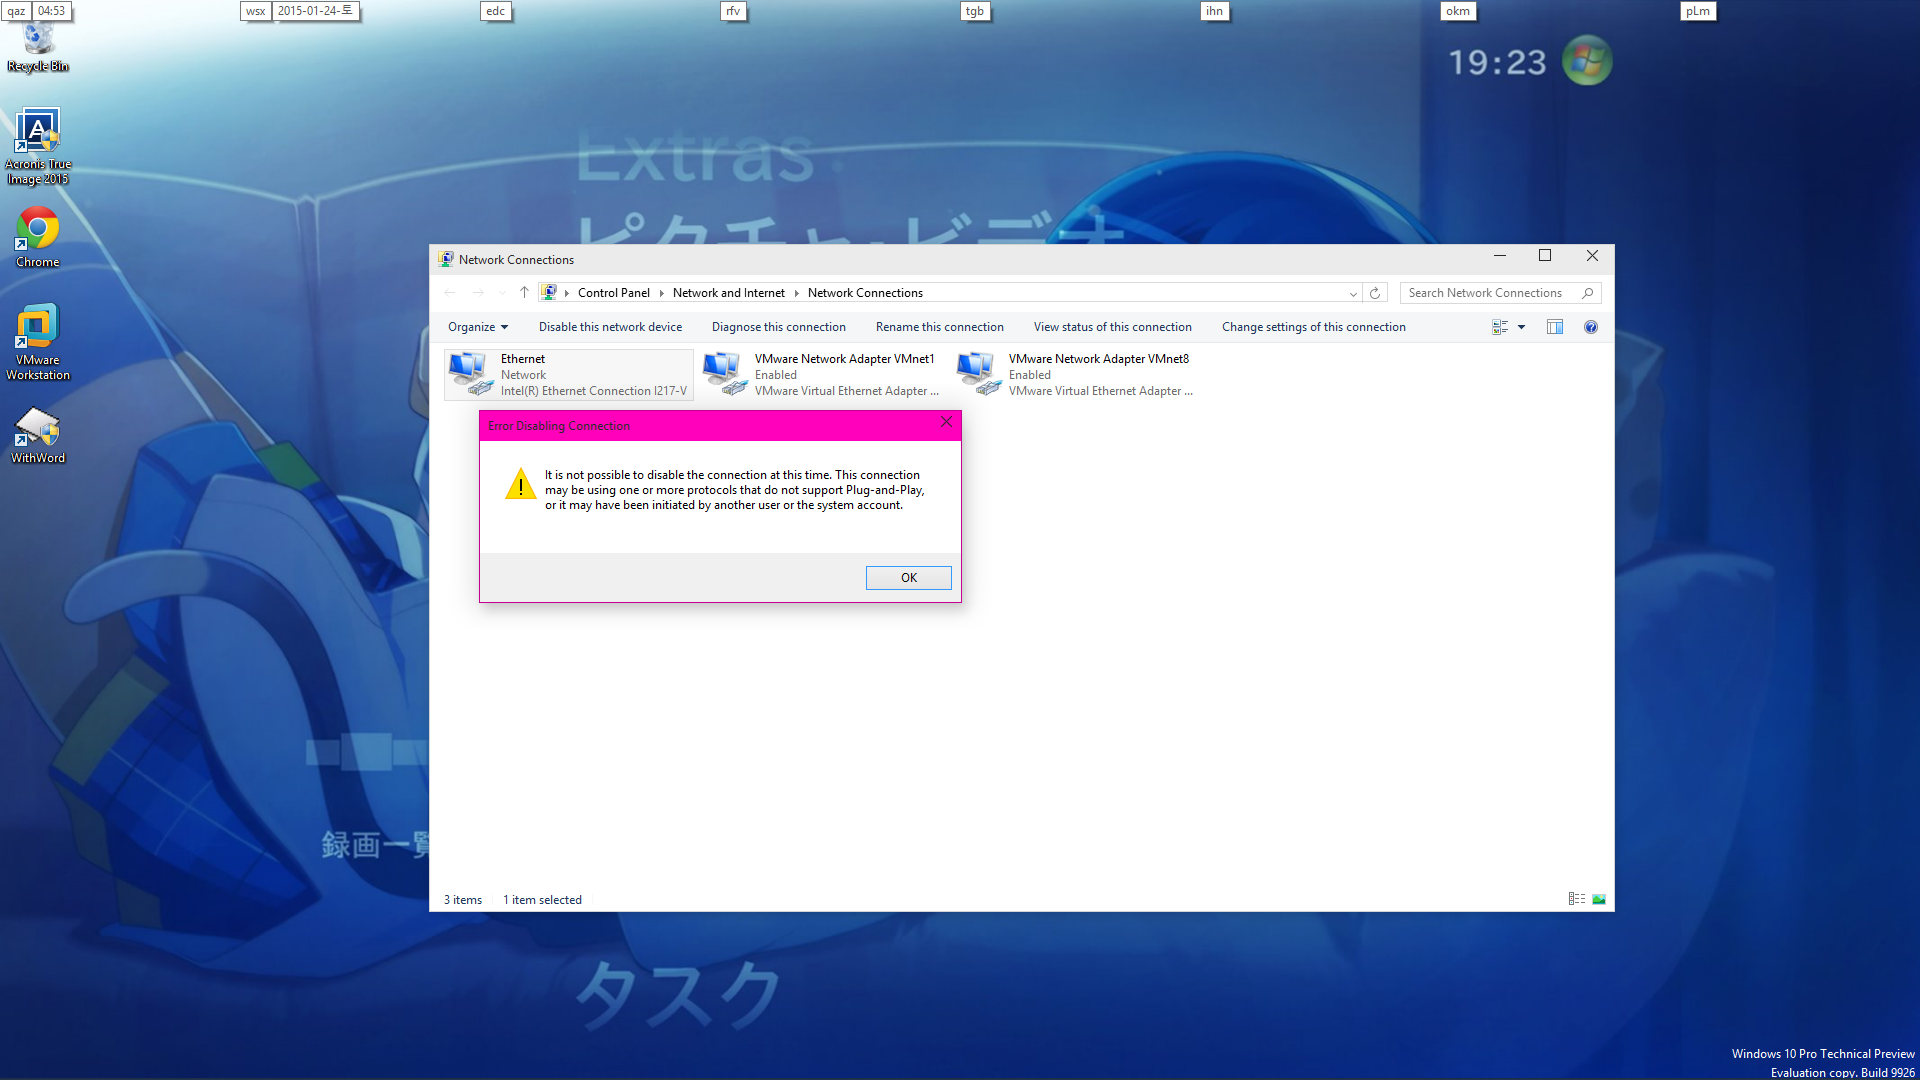The height and width of the screenshot is (1080, 1920).
Task: Click the okm label at top
Action: [x=1458, y=11]
